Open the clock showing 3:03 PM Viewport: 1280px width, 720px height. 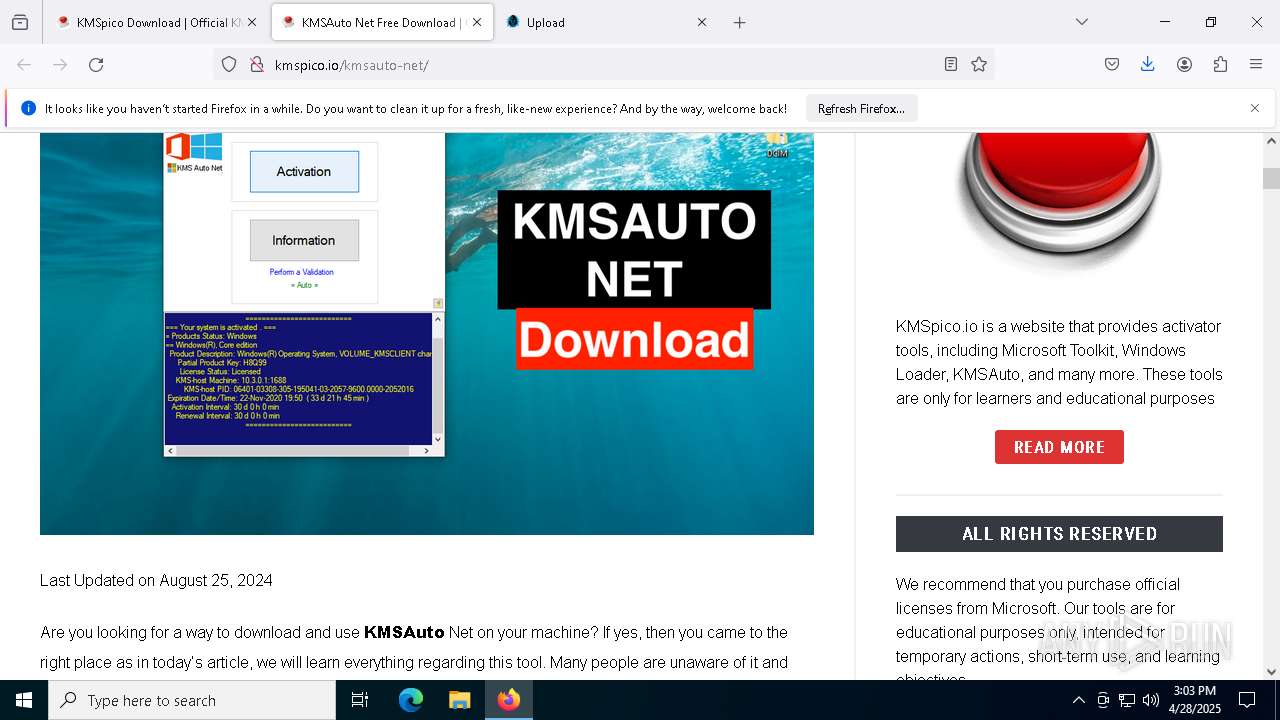[x=1195, y=700]
